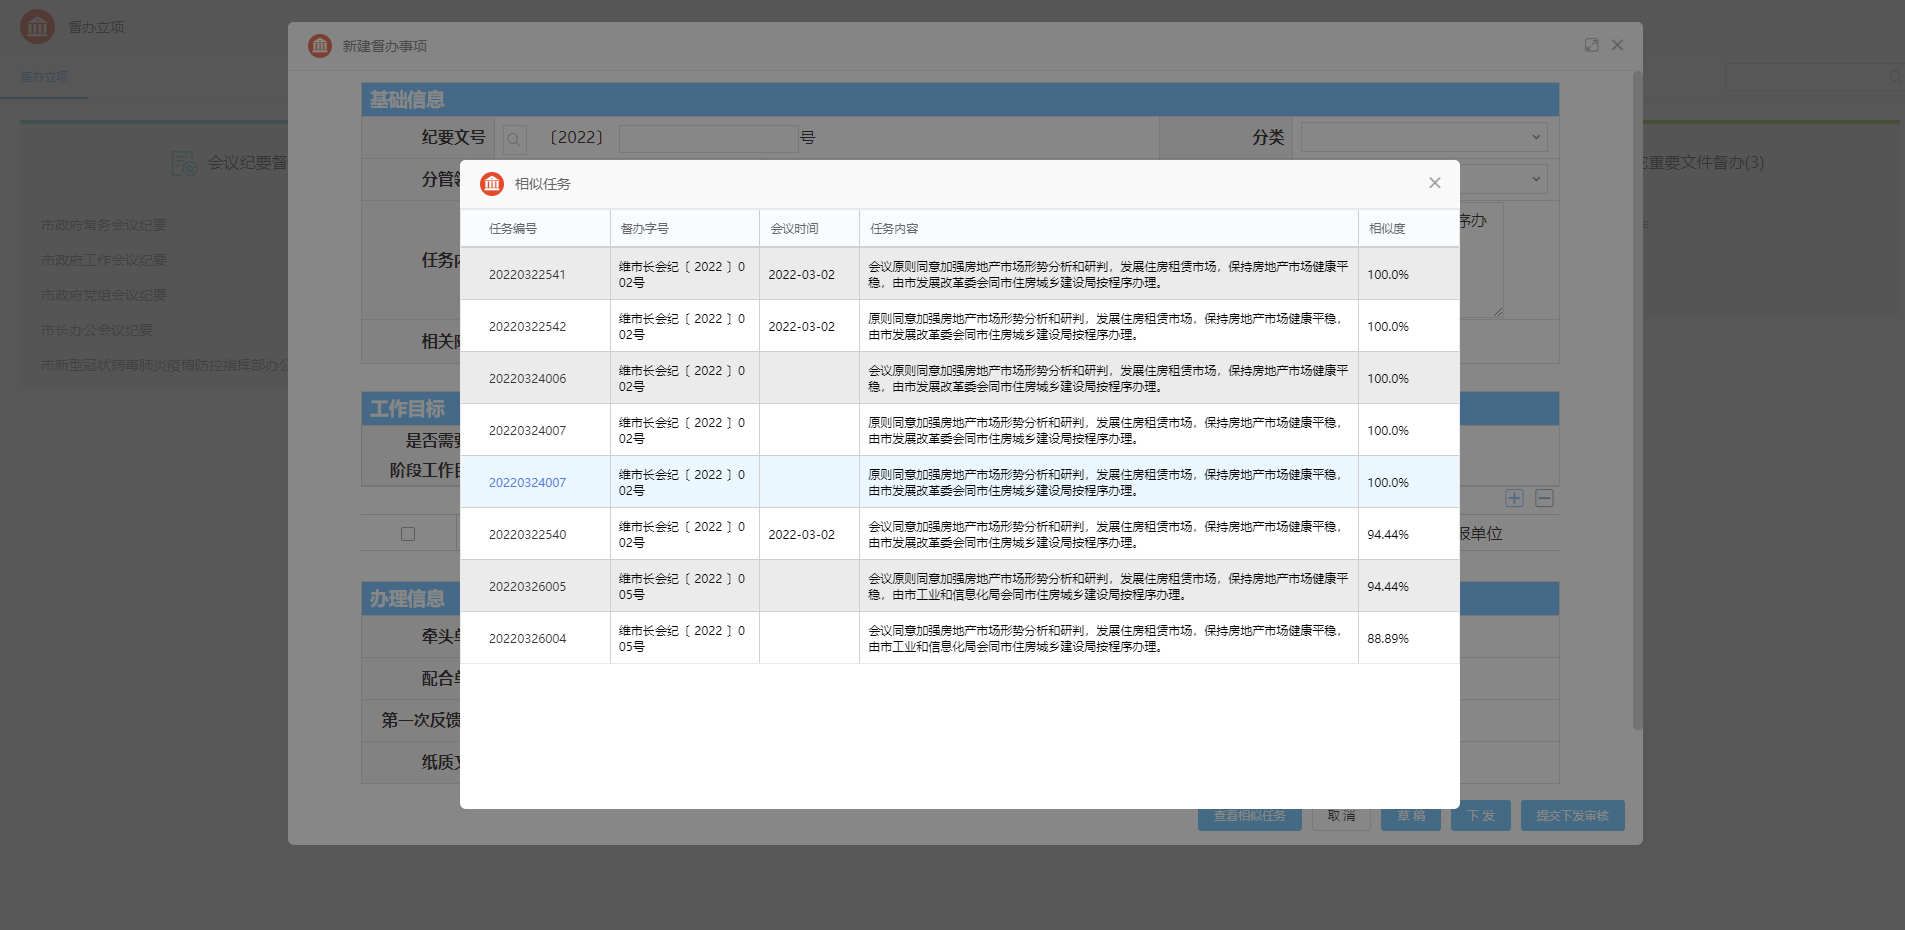
Task: Switch to the 督办立项 tab
Action: [x=44, y=77]
